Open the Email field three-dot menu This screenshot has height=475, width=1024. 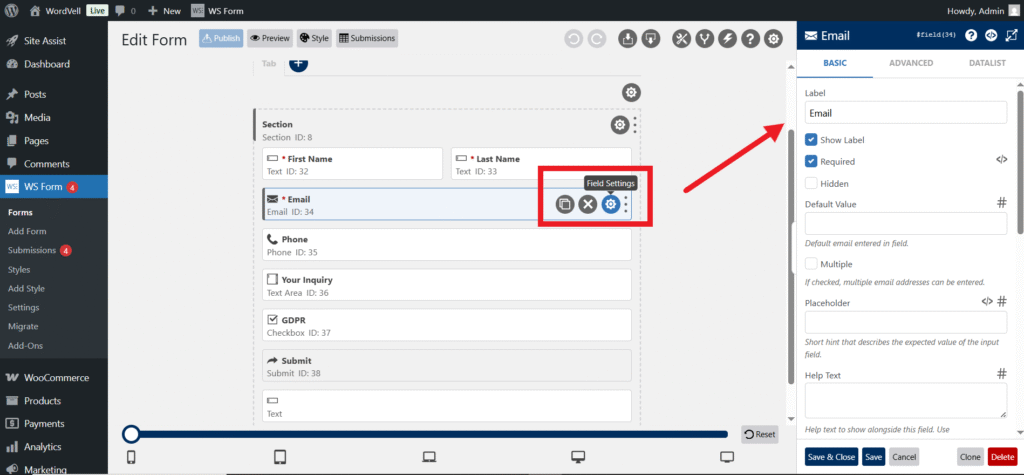(627, 204)
